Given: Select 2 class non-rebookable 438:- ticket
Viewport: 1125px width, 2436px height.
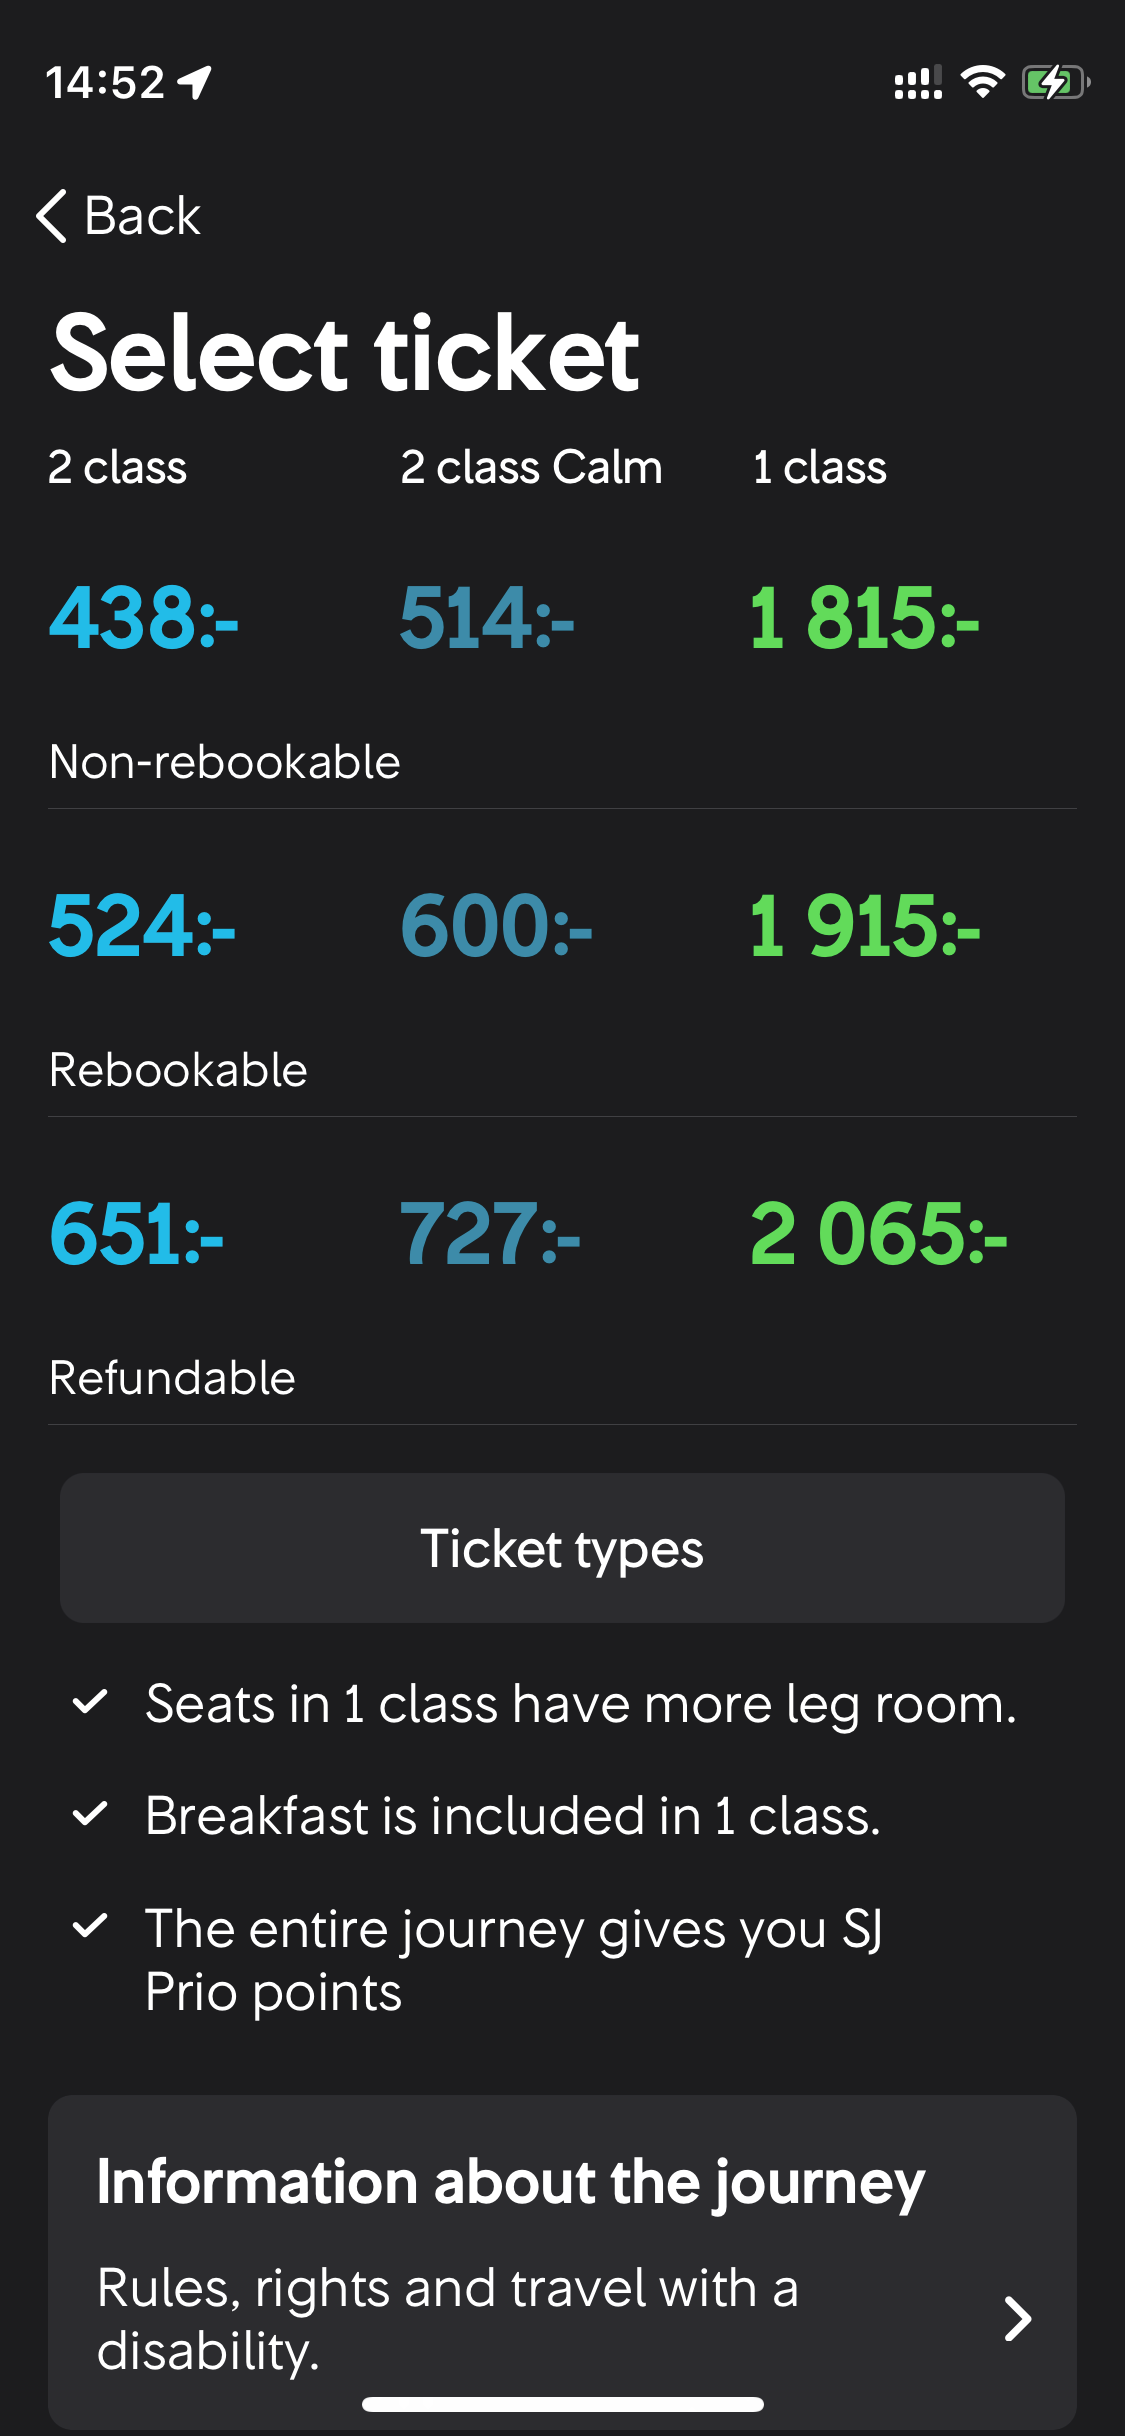Looking at the screenshot, I should click(144, 618).
